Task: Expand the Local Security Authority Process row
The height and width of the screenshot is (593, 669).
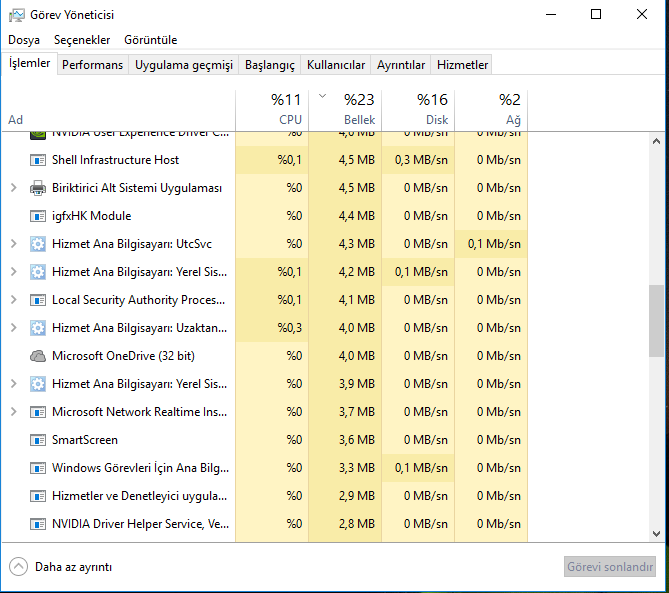Action: tap(14, 300)
